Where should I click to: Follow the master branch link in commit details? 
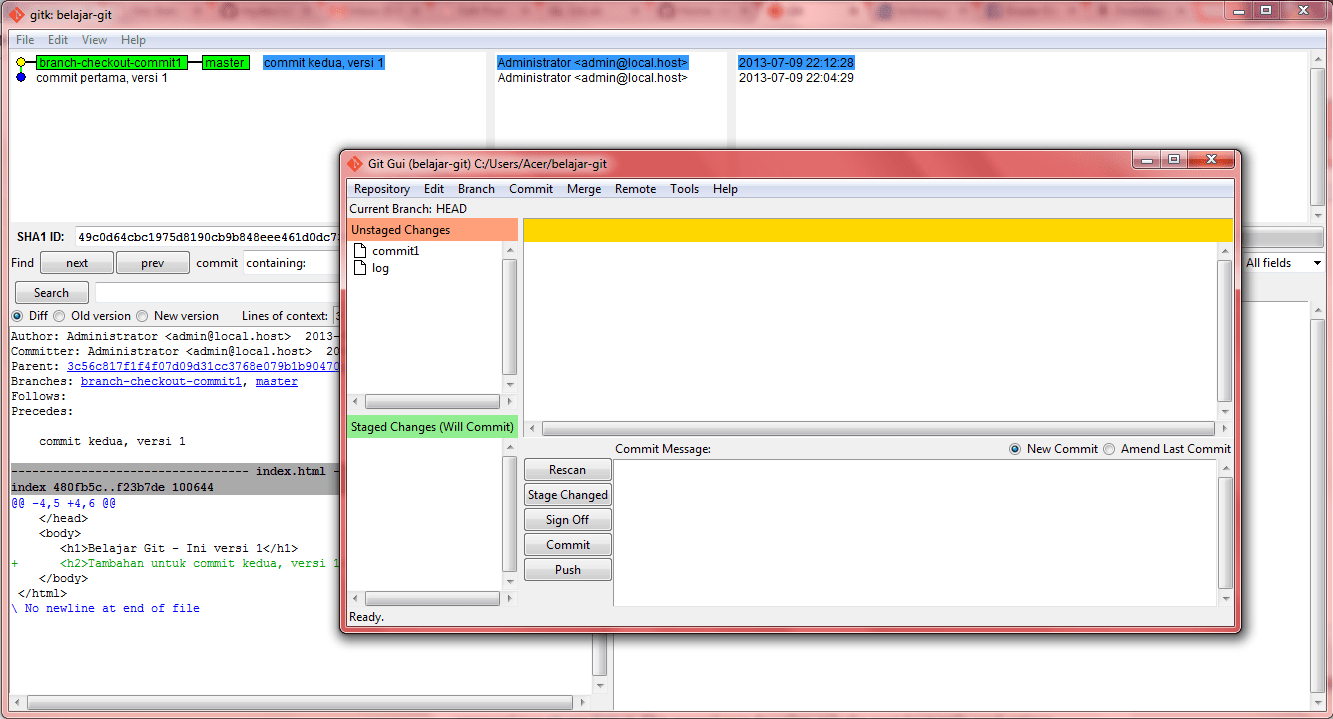click(276, 381)
